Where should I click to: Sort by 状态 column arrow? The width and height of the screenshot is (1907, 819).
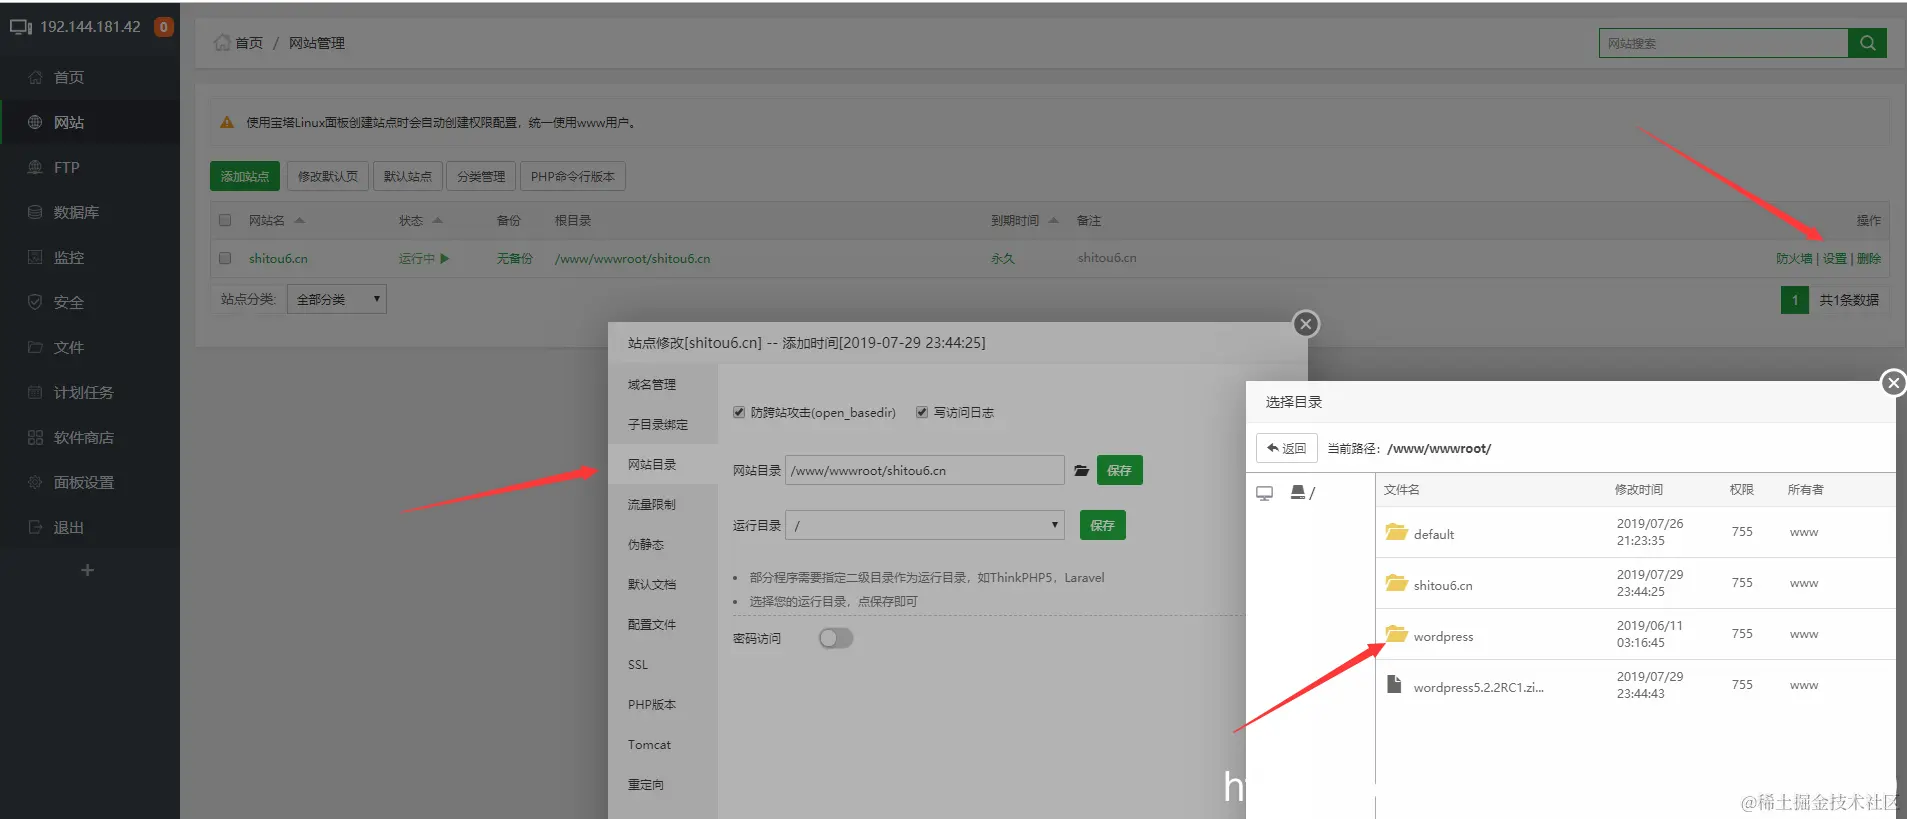point(437,220)
